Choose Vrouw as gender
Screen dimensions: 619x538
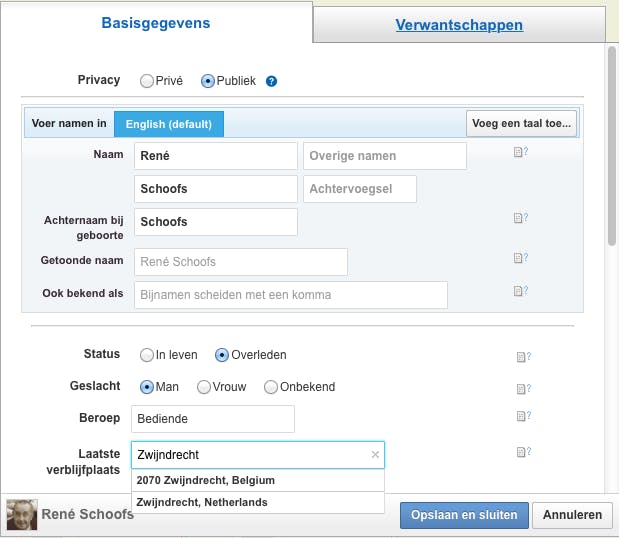click(x=204, y=387)
